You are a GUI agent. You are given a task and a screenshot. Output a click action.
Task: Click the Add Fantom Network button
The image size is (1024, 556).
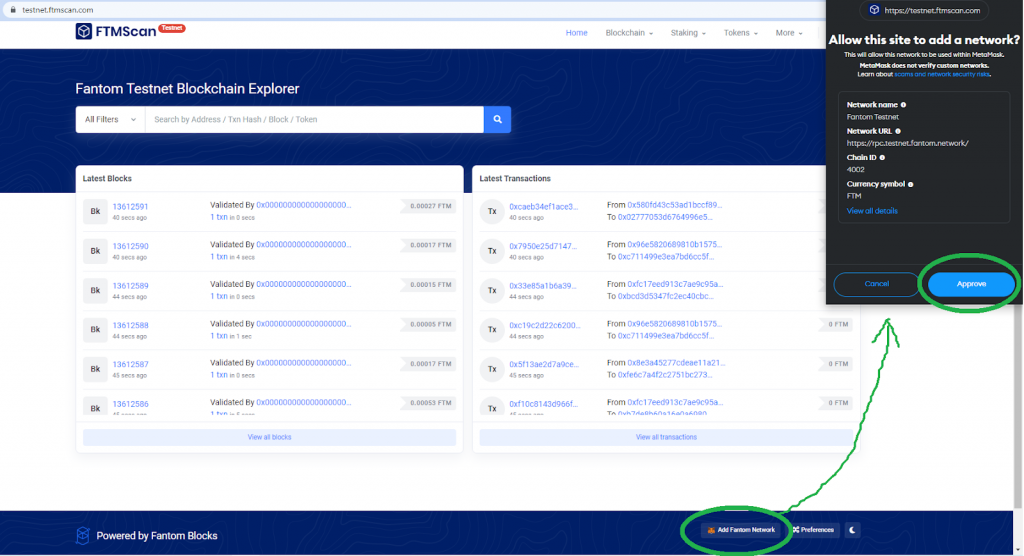tap(741, 530)
